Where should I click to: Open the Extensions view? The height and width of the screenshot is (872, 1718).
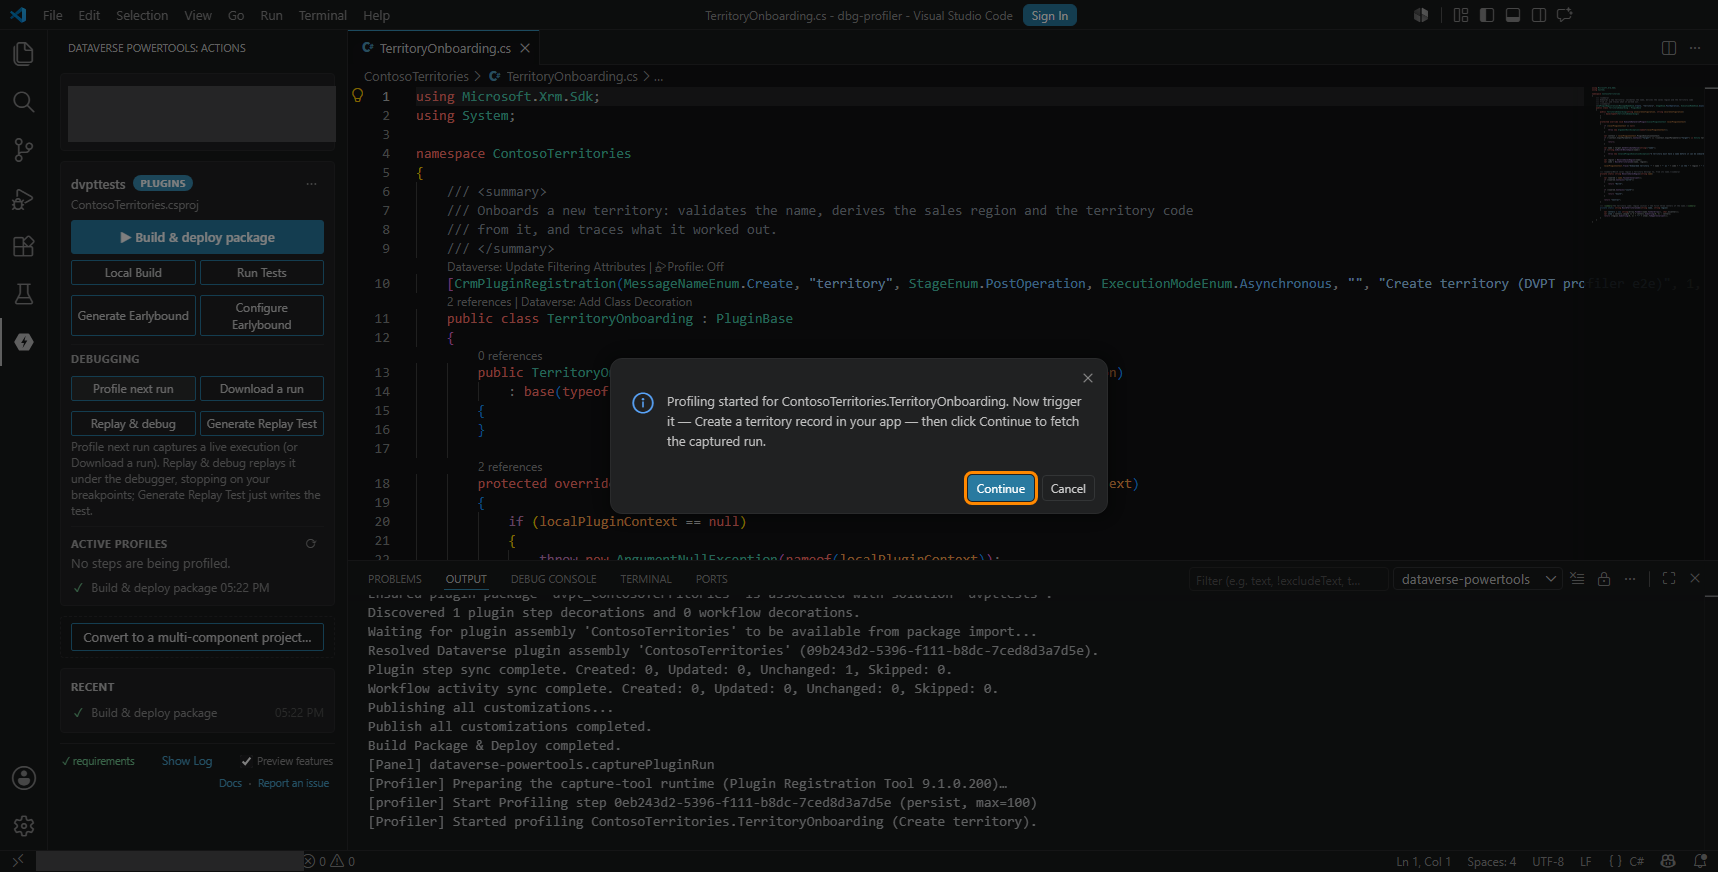click(23, 246)
